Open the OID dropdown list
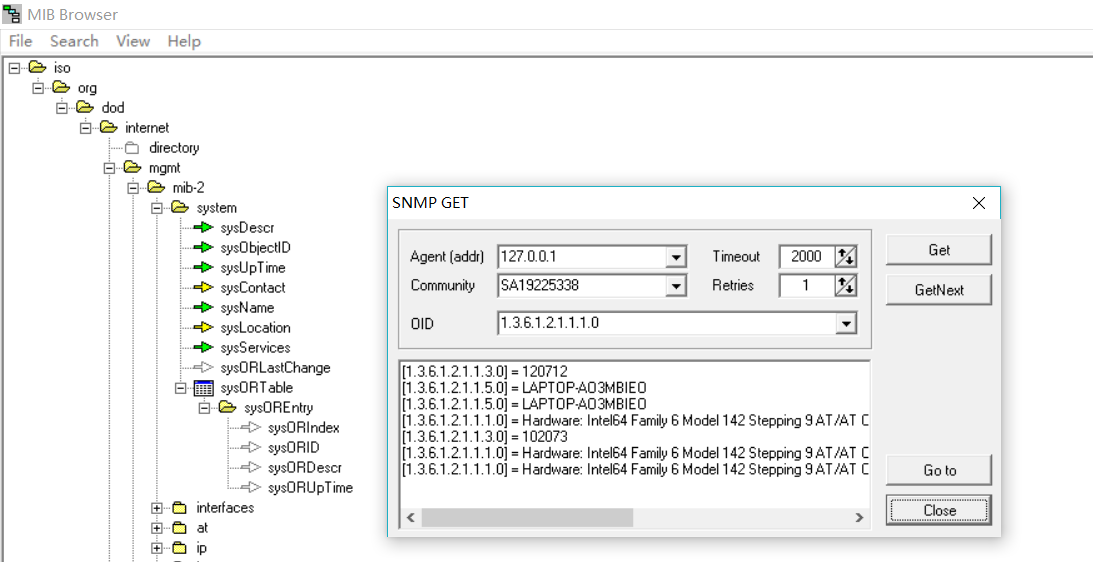1093x562 pixels. pyautogui.click(x=846, y=323)
